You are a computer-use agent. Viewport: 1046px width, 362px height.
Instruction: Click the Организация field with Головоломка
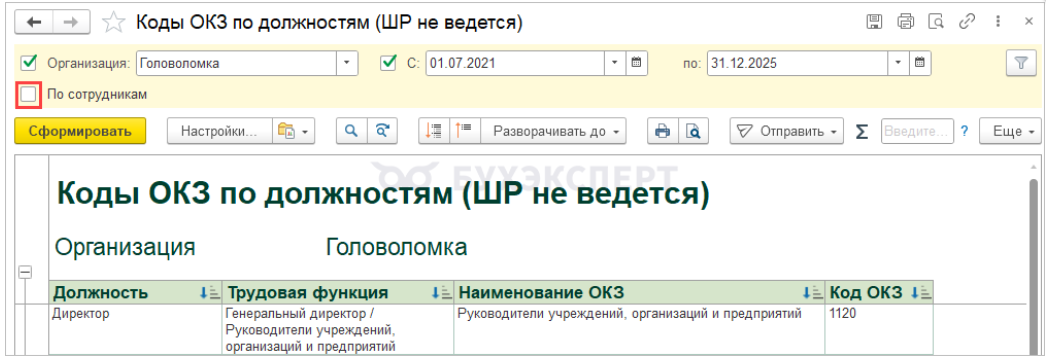click(x=237, y=63)
